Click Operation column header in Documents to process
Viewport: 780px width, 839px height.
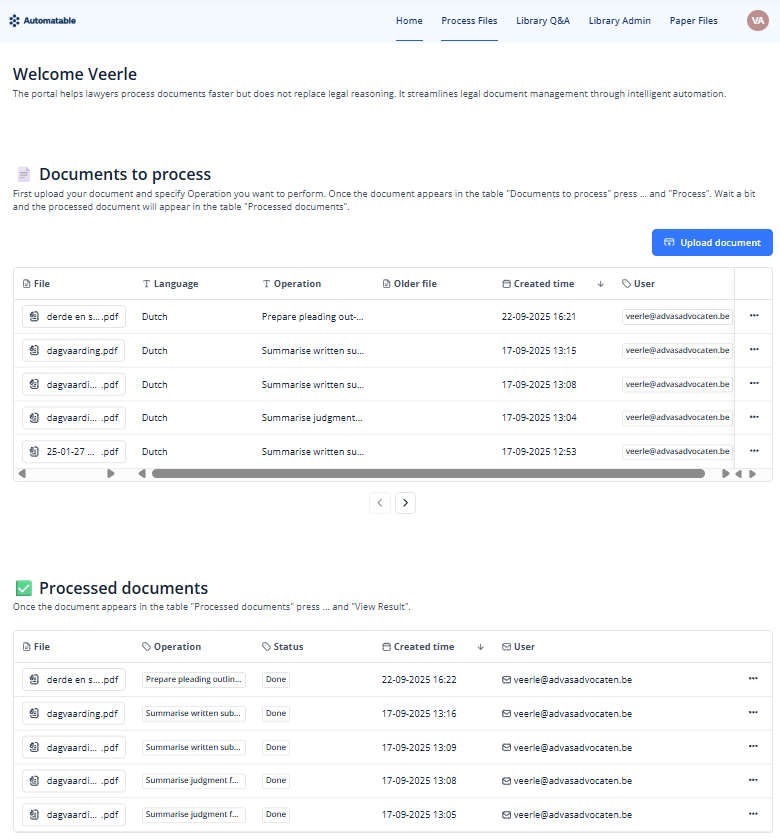[x=292, y=284]
